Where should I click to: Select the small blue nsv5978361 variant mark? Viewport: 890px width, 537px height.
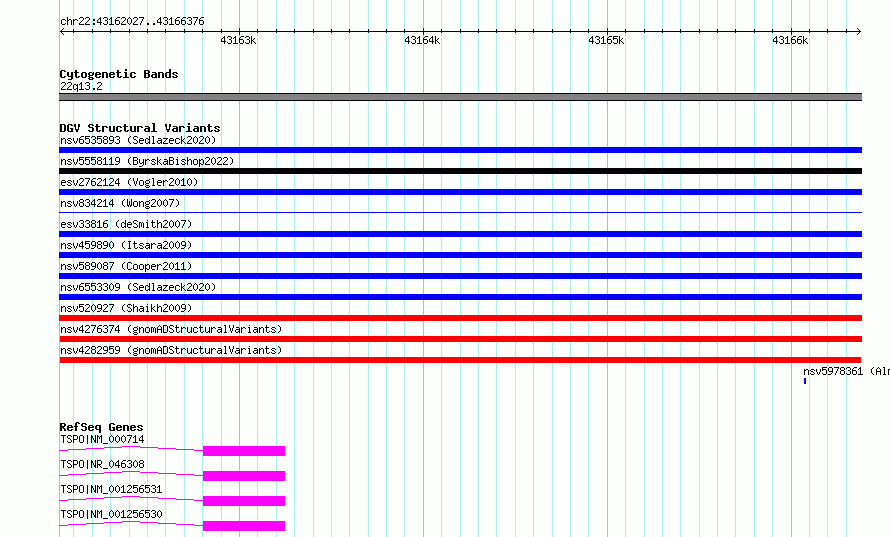(x=805, y=381)
